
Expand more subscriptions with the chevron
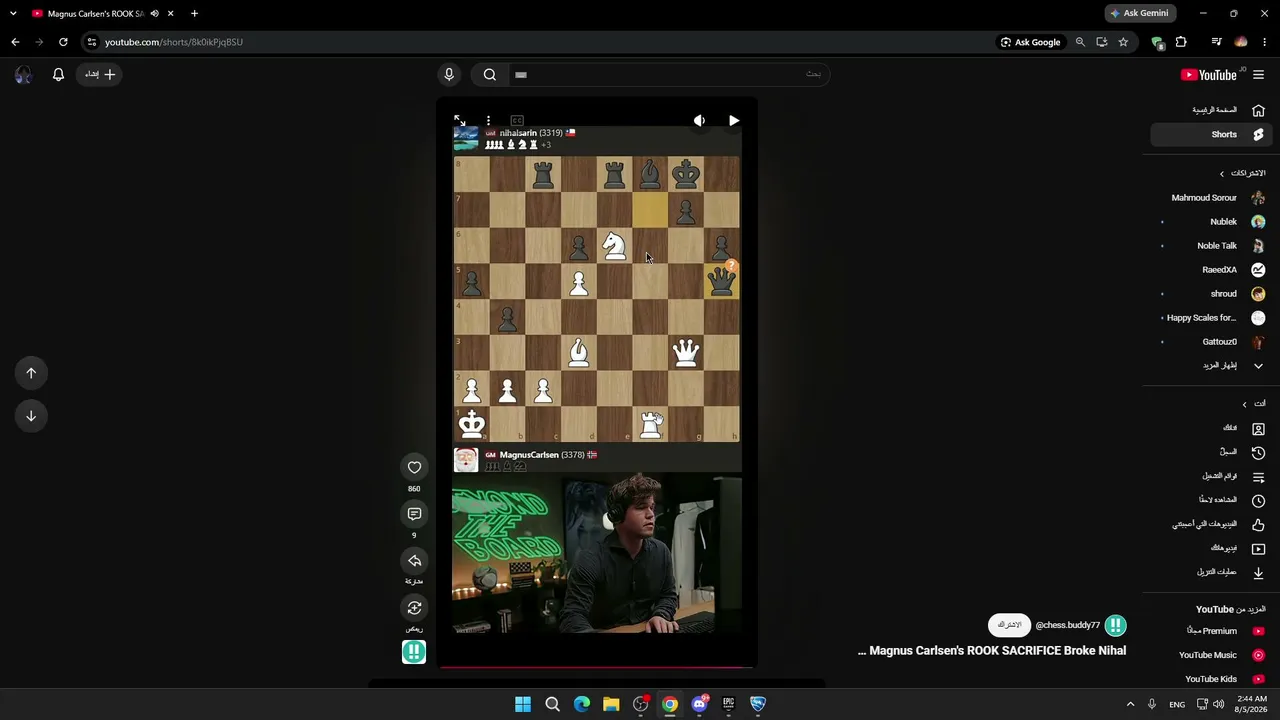(x=1258, y=366)
